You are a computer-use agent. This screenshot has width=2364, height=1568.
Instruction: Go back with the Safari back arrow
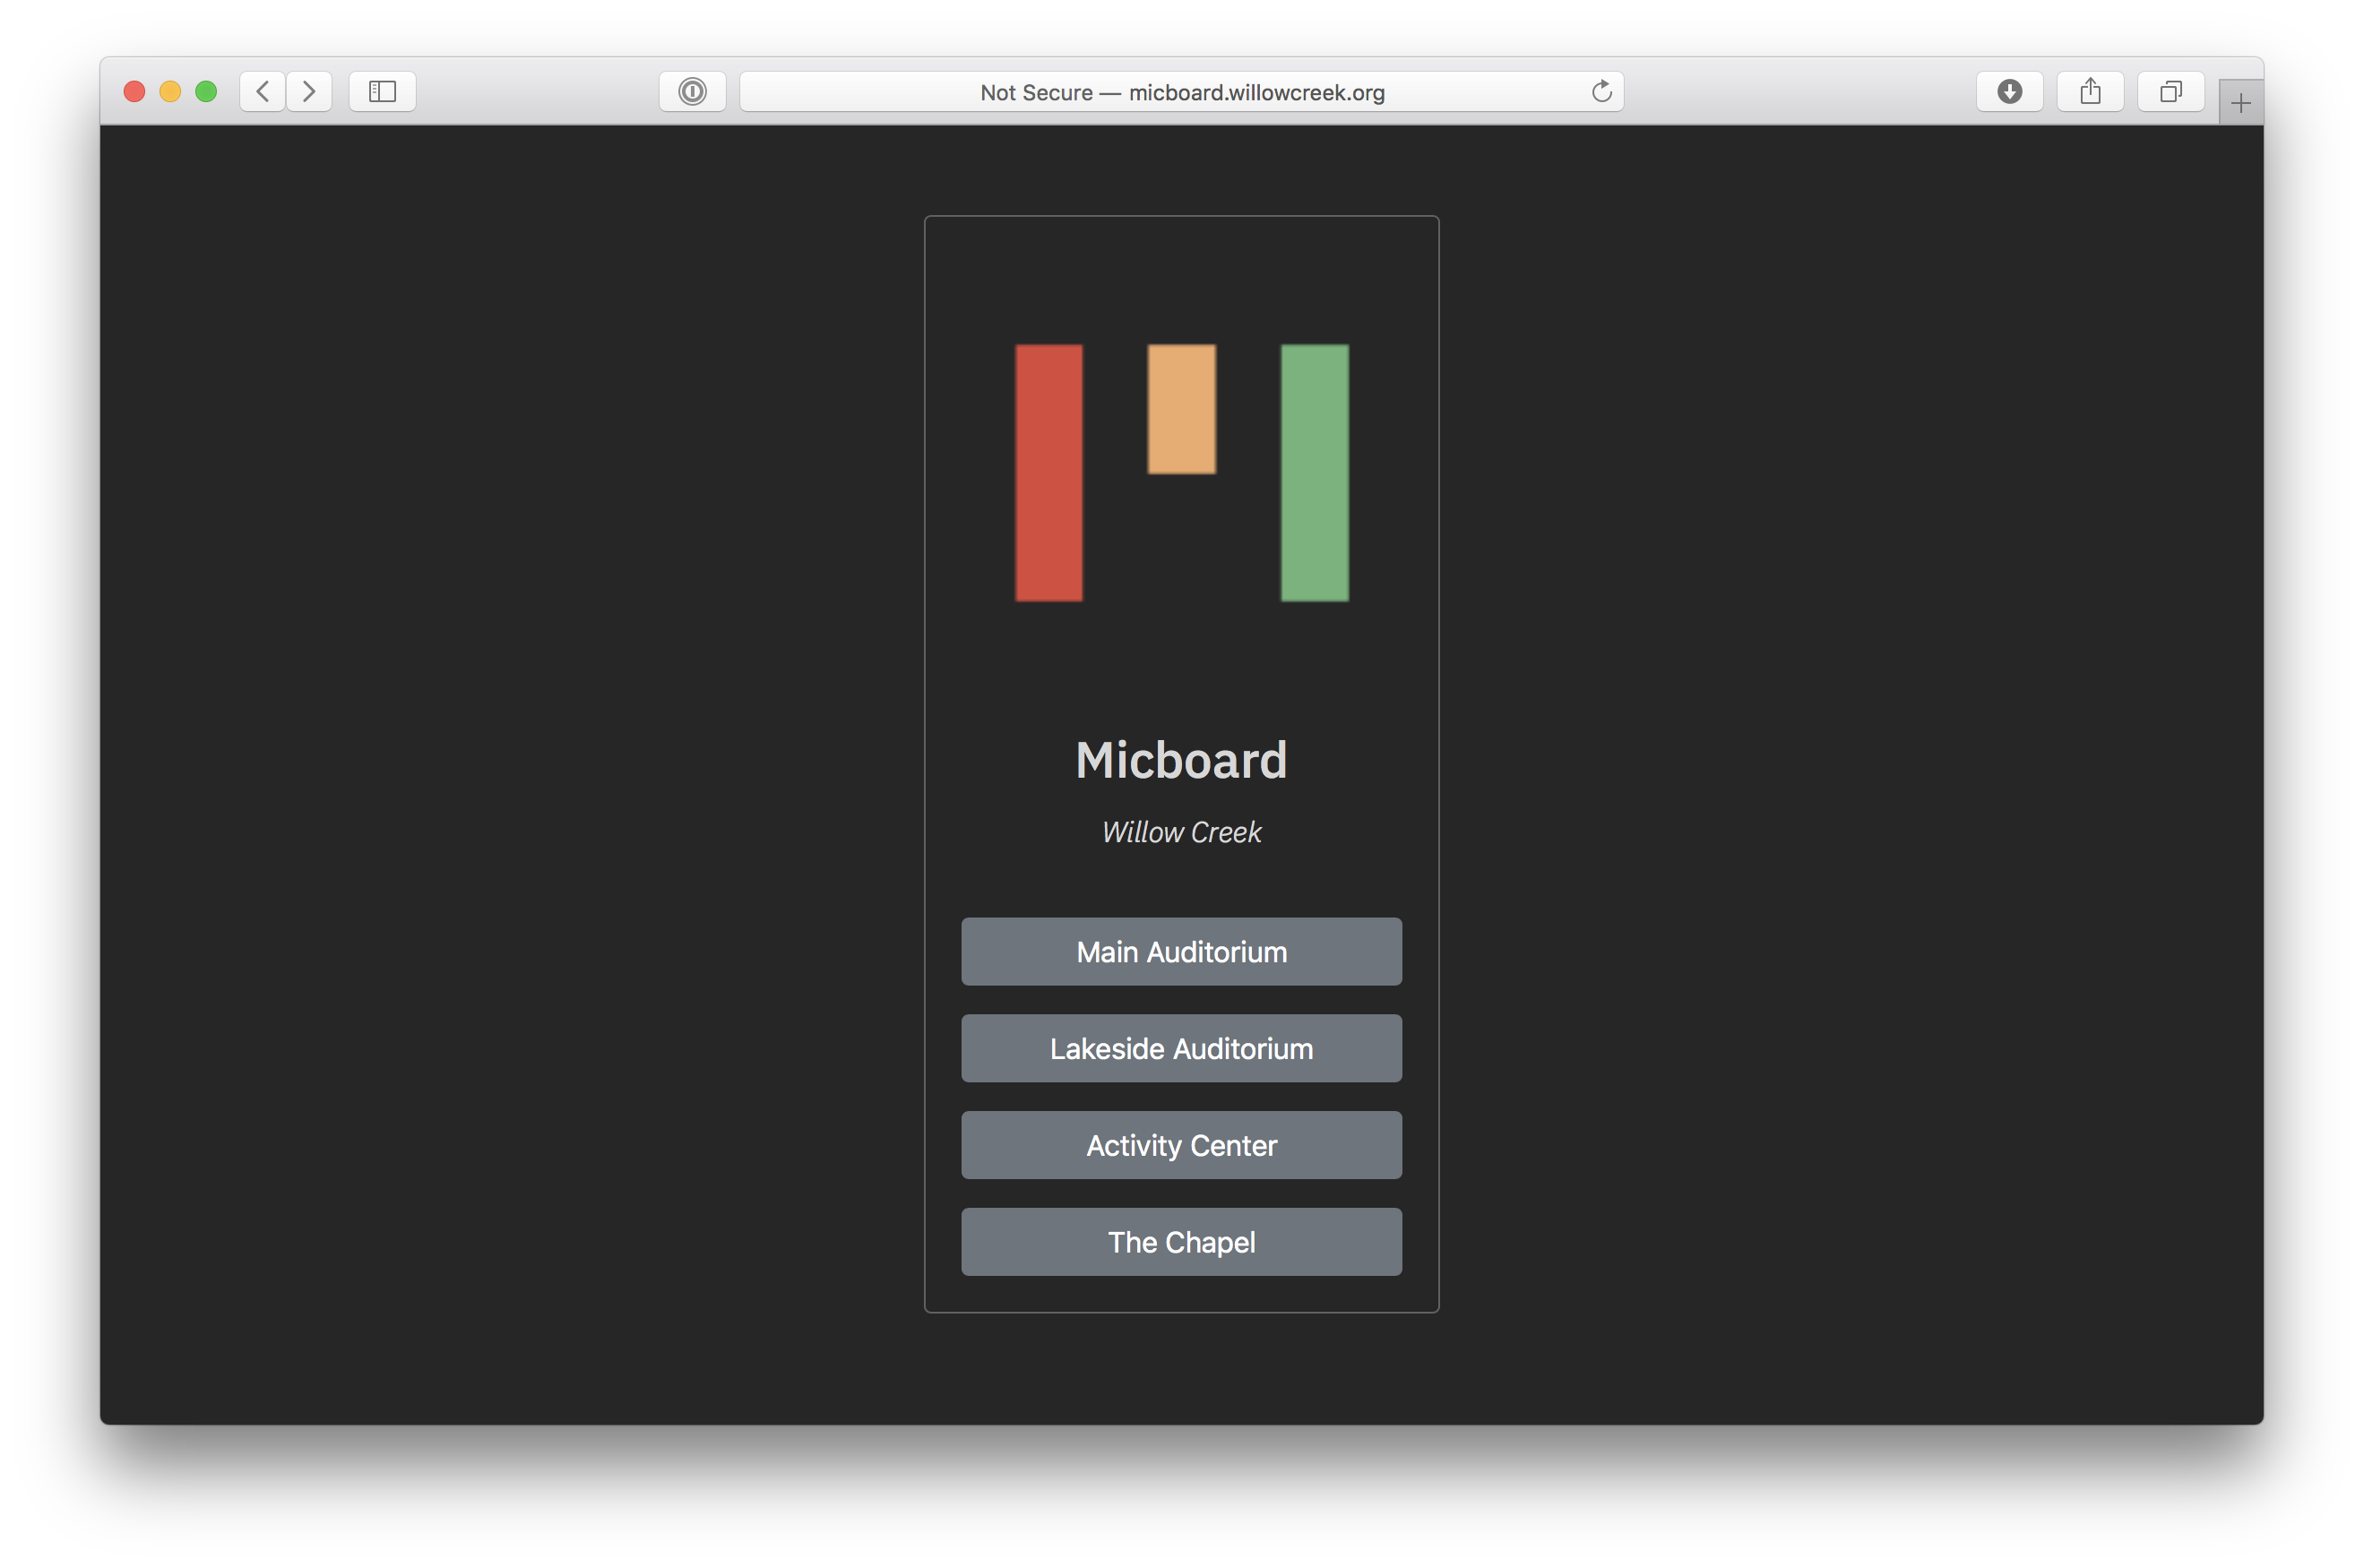point(263,92)
